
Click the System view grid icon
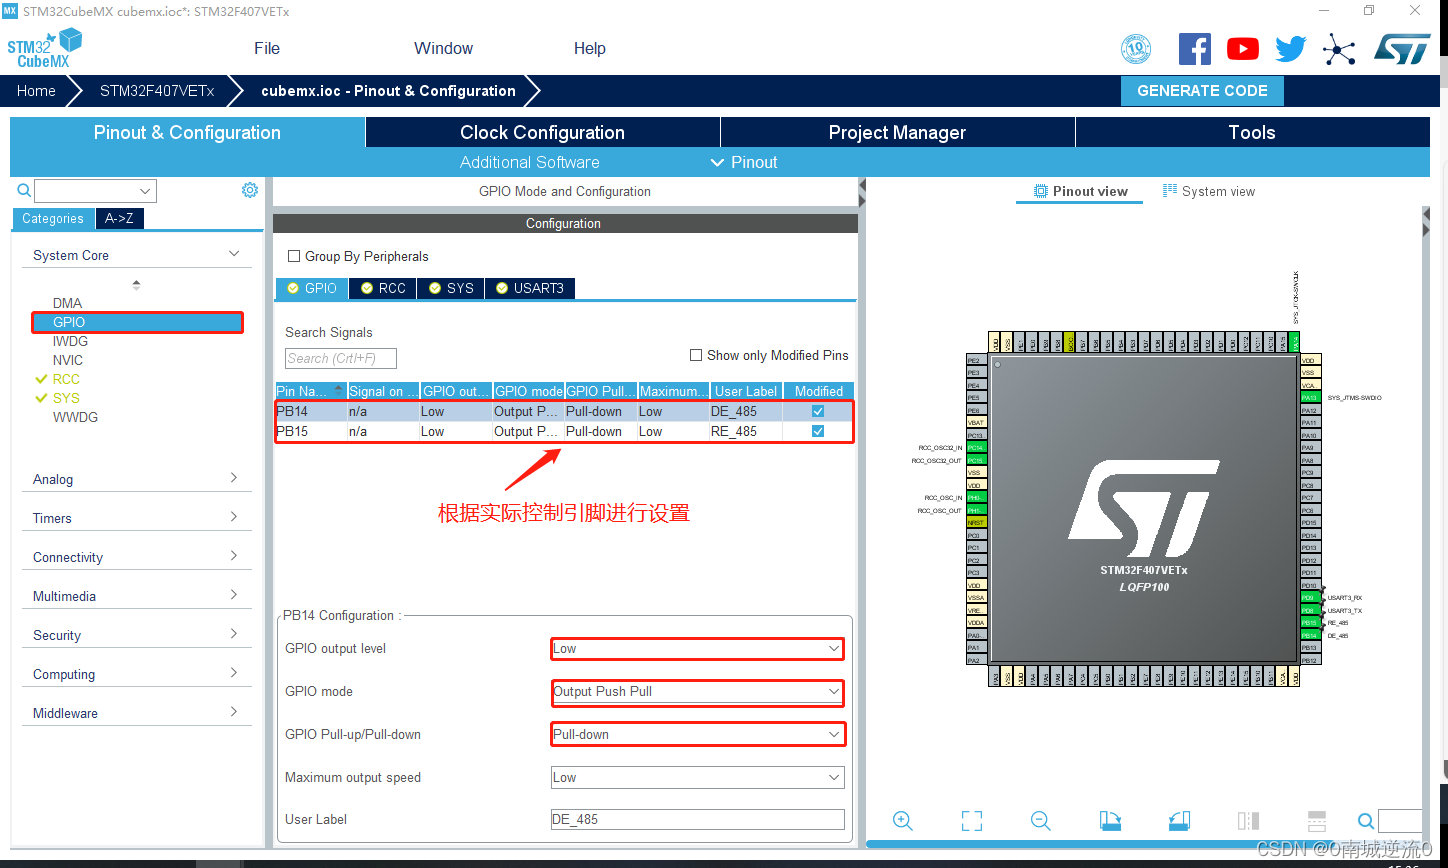point(1170,191)
